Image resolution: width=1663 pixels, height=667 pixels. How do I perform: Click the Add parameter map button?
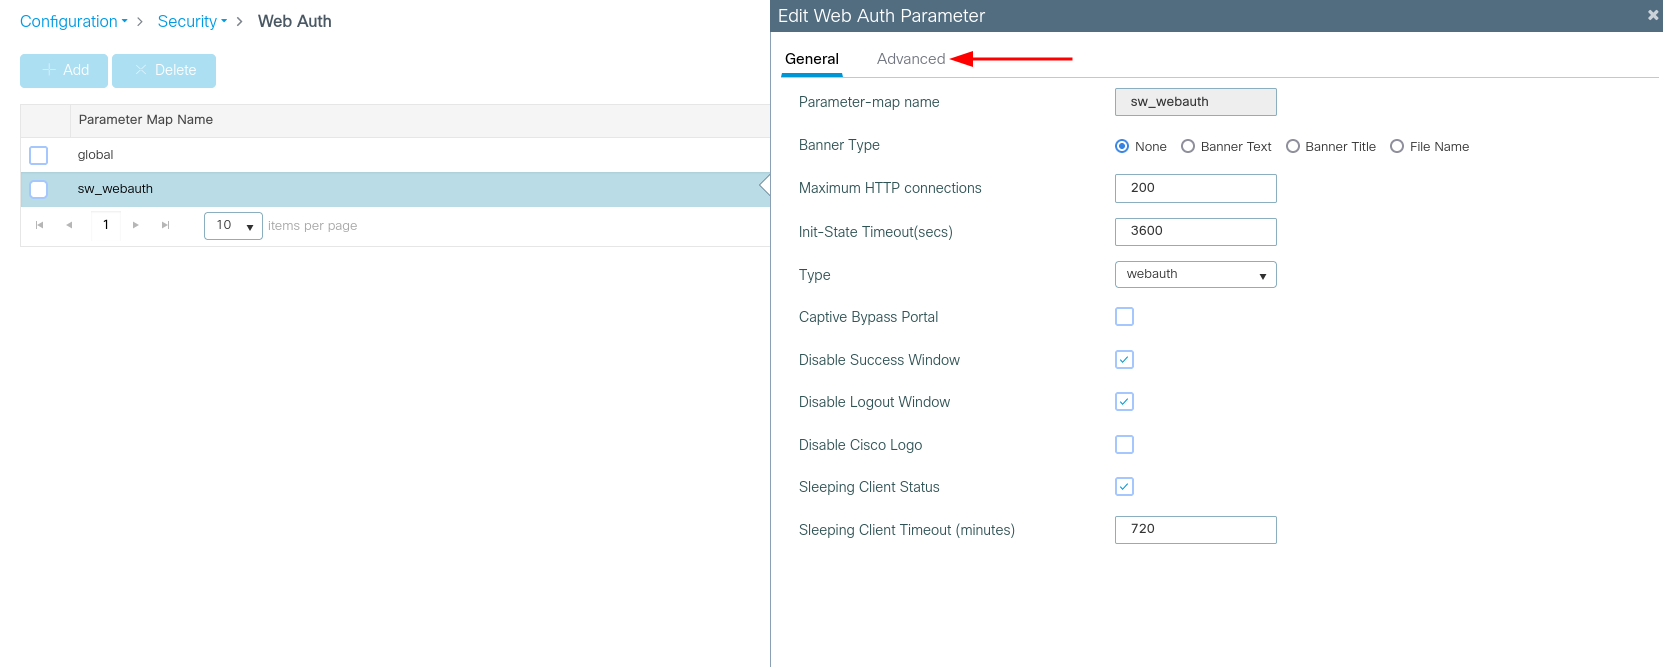(64, 70)
